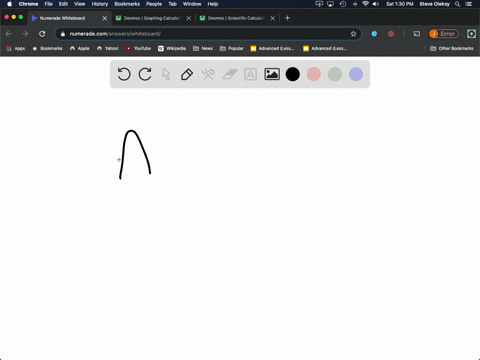Screen dimensions: 480x360
Task: Switch to Desmos Scientific Calculator tab
Action: [236, 18]
